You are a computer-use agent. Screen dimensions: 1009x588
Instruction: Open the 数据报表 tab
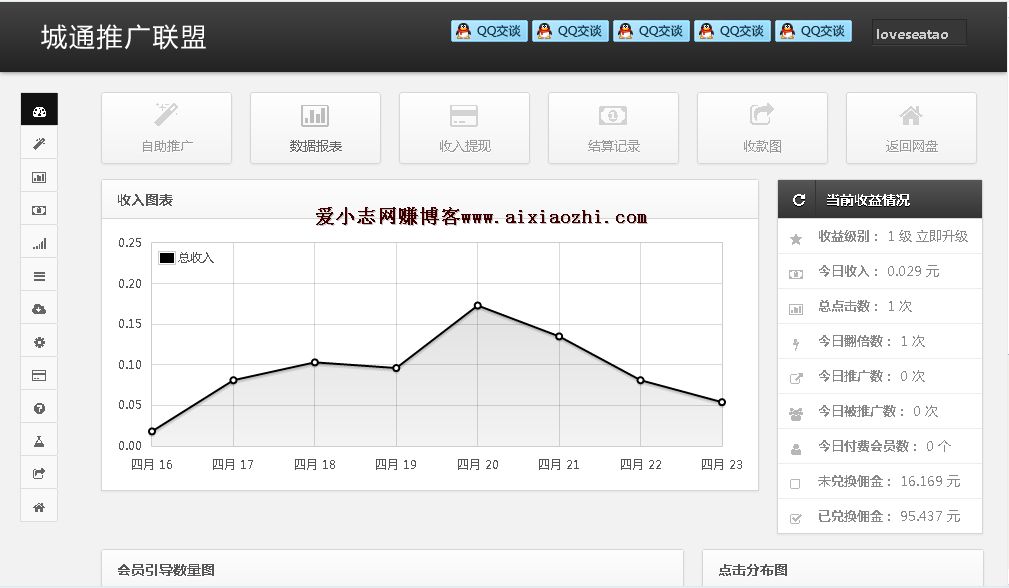point(315,128)
